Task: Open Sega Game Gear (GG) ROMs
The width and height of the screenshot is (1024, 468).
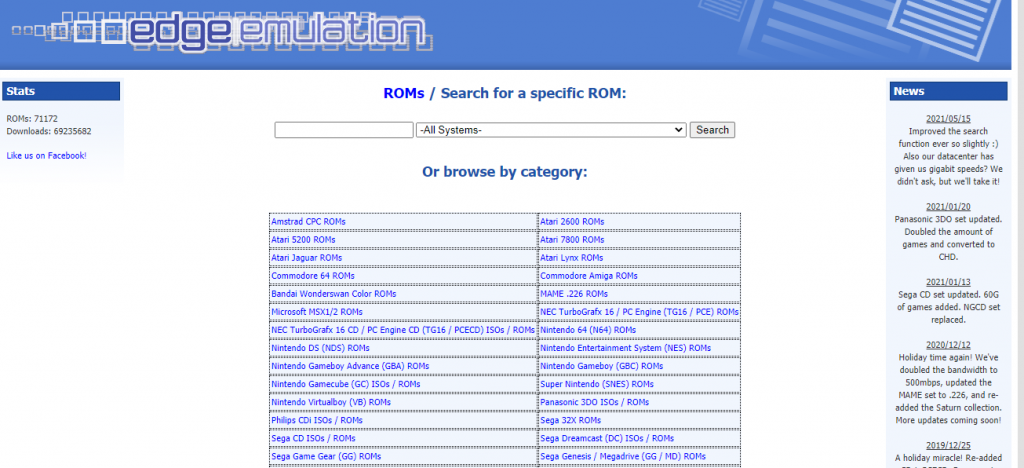Action: [326, 457]
